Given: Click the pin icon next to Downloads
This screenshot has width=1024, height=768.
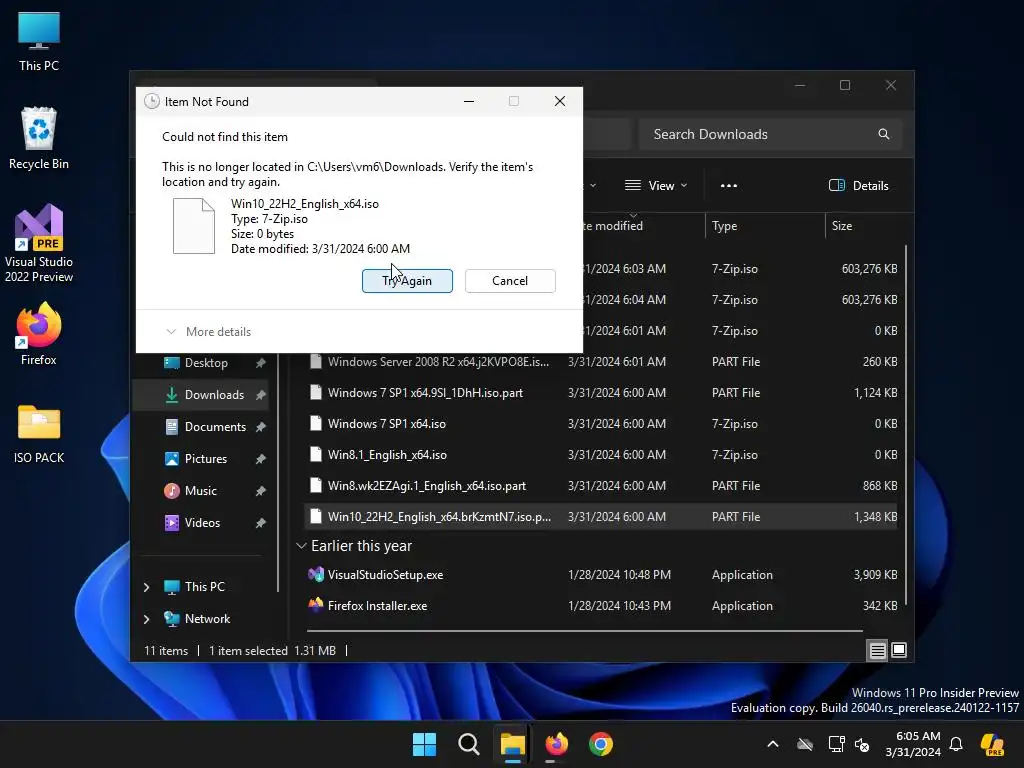Looking at the screenshot, I should click(260, 394).
